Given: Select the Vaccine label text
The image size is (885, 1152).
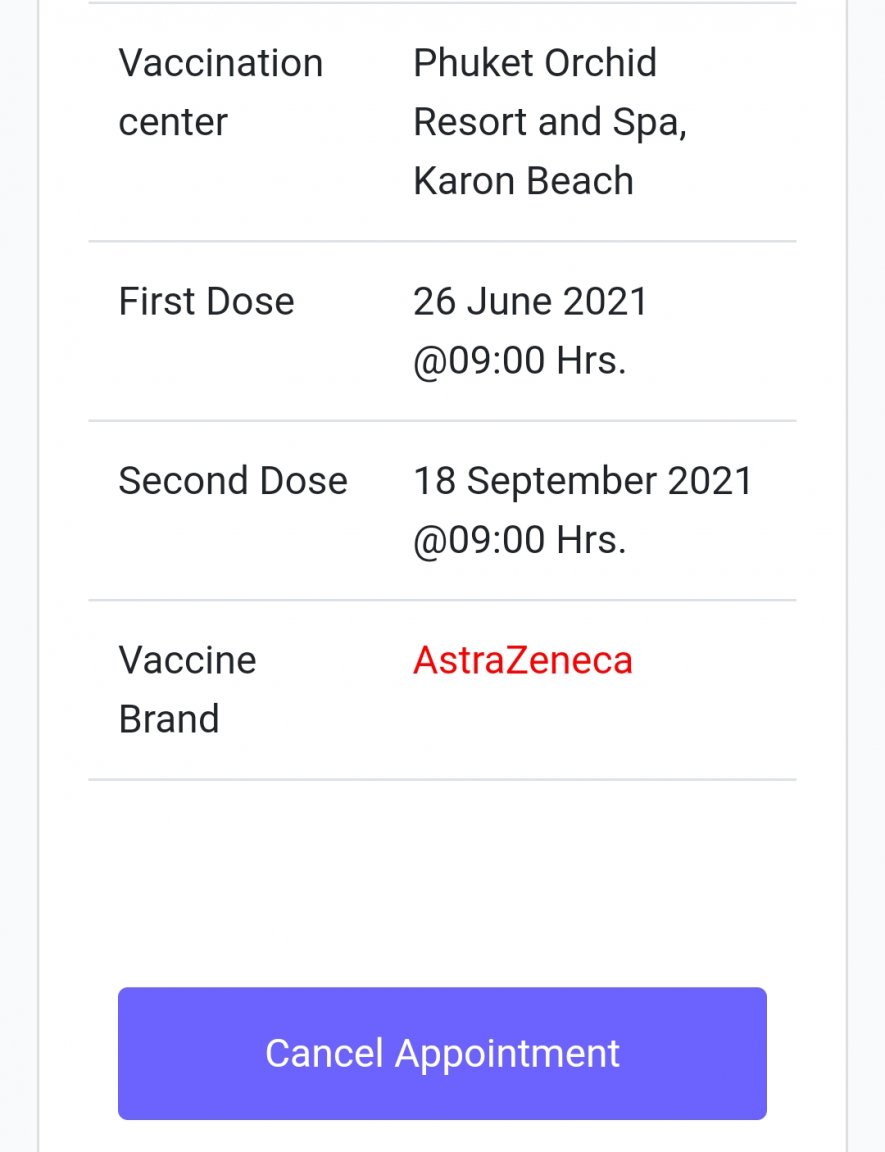Looking at the screenshot, I should pos(187,661).
